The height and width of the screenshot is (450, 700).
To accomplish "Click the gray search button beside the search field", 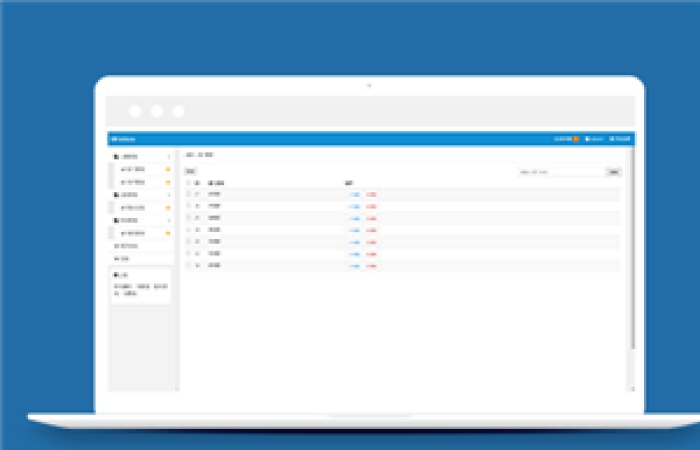I will click(614, 172).
